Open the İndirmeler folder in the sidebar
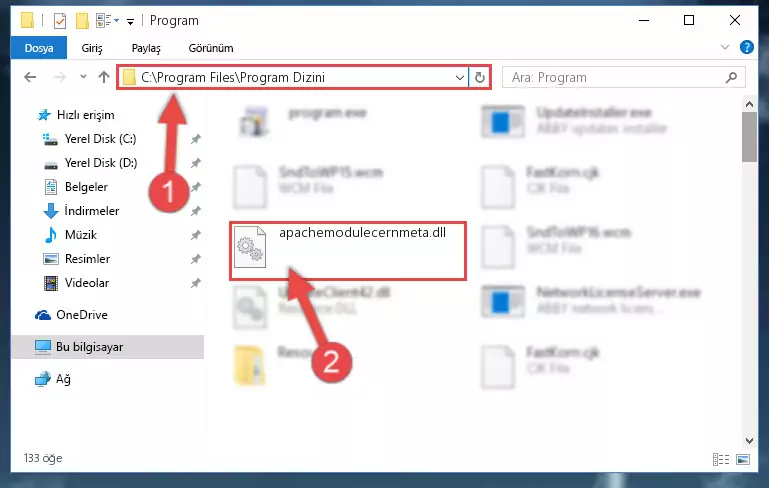Screen dimensions: 769x488 (x=92, y=211)
